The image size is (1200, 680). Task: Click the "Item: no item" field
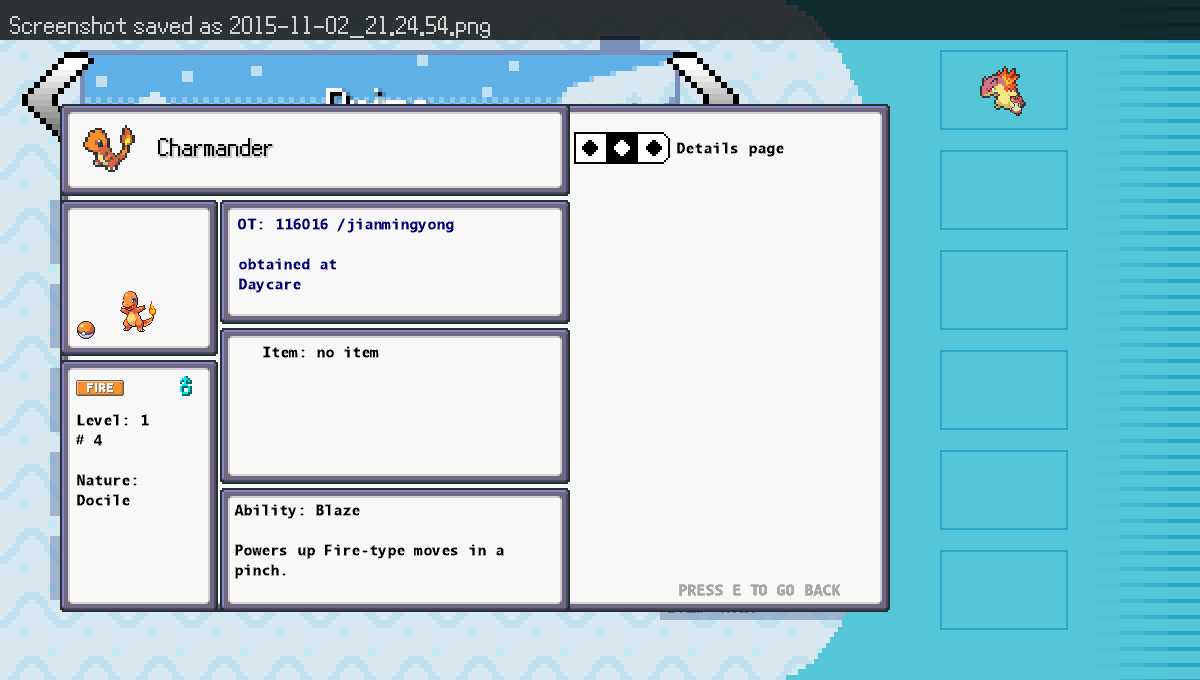pos(320,353)
